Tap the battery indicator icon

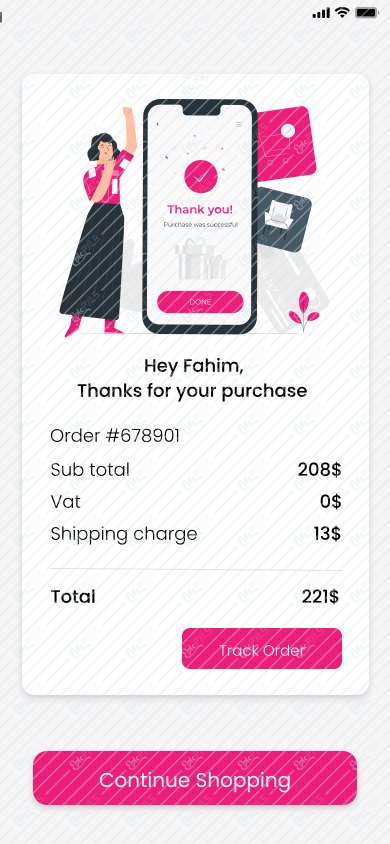pyautogui.click(x=366, y=13)
